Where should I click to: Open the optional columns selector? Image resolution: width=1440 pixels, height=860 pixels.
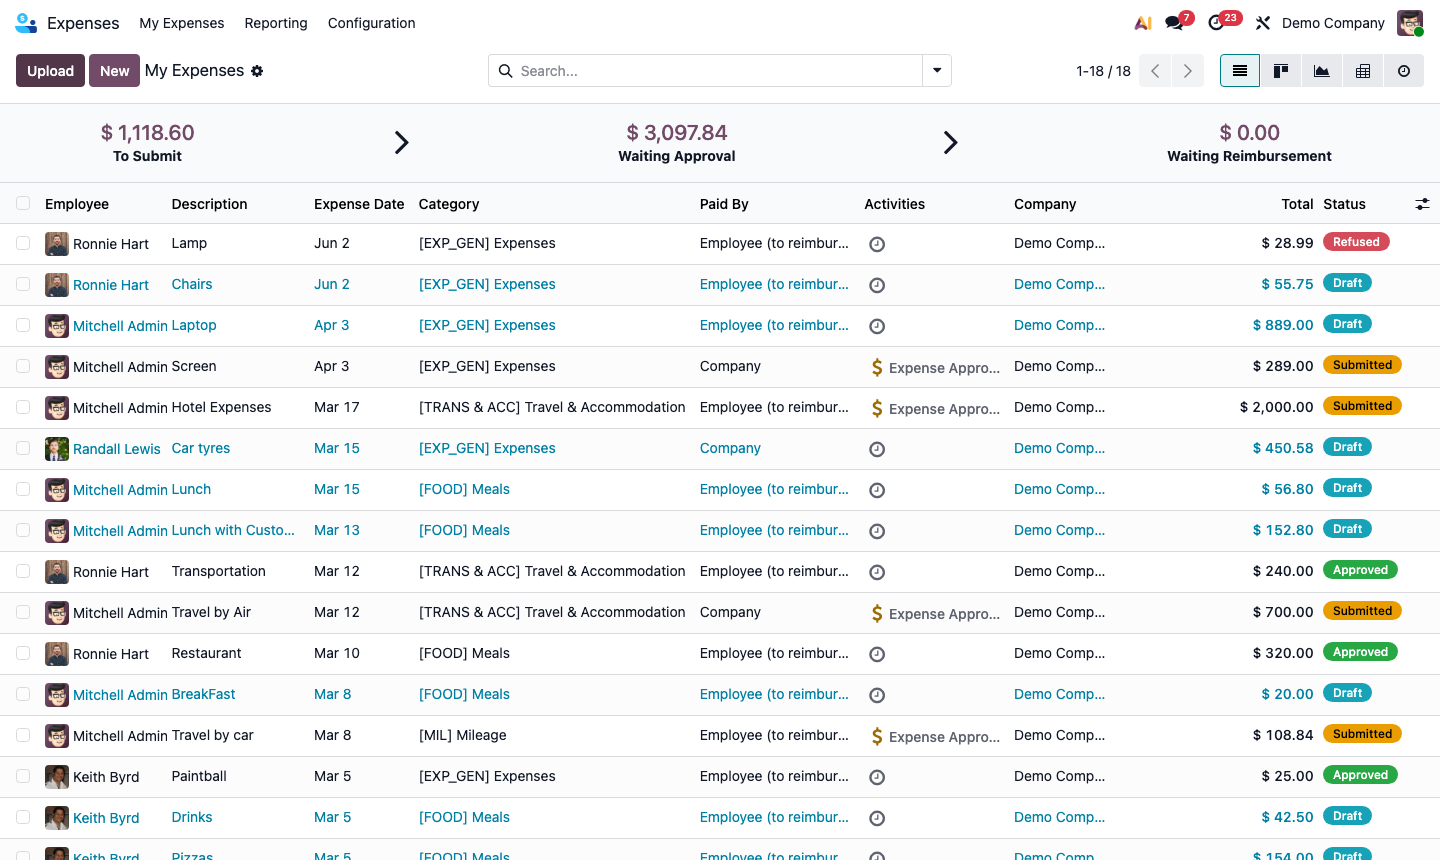point(1422,203)
